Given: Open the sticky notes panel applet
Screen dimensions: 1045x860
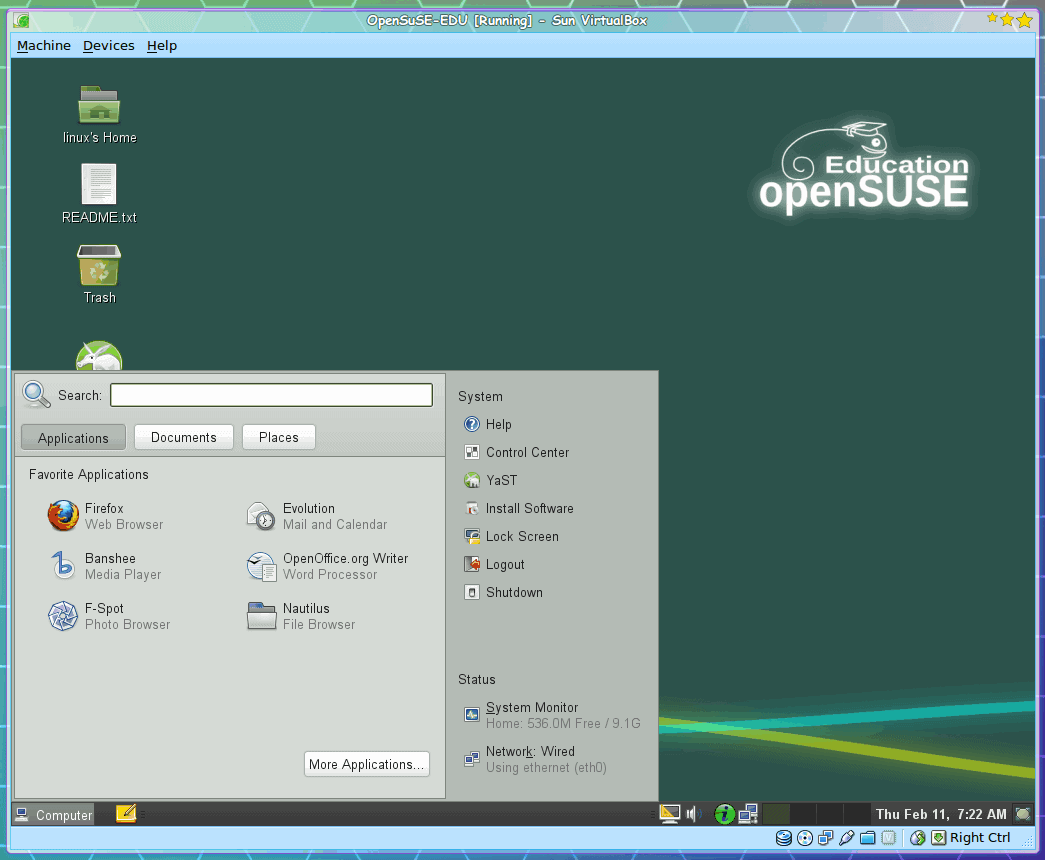Looking at the screenshot, I should [x=126, y=813].
